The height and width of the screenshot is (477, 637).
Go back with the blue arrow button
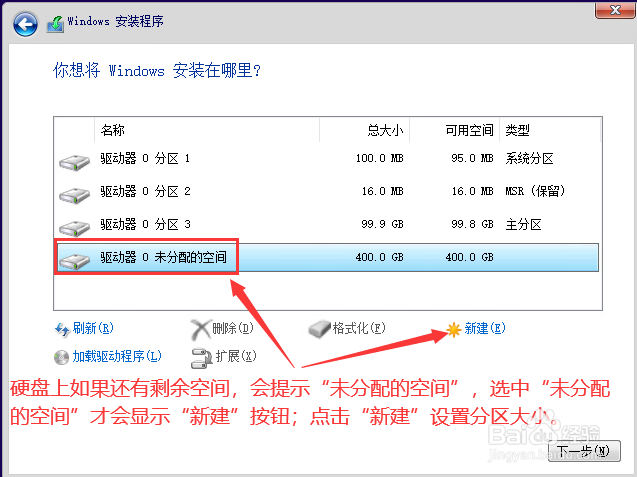click(x=25, y=24)
